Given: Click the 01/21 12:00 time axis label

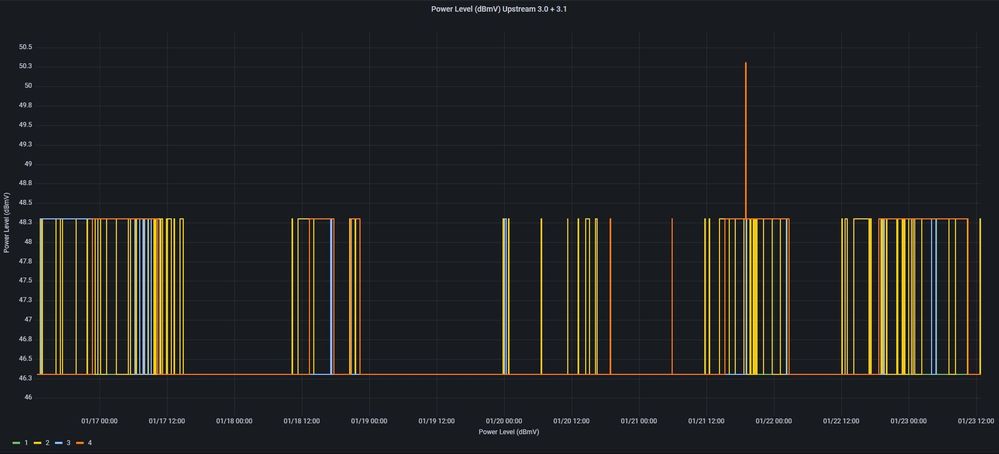Looking at the screenshot, I should 707,421.
